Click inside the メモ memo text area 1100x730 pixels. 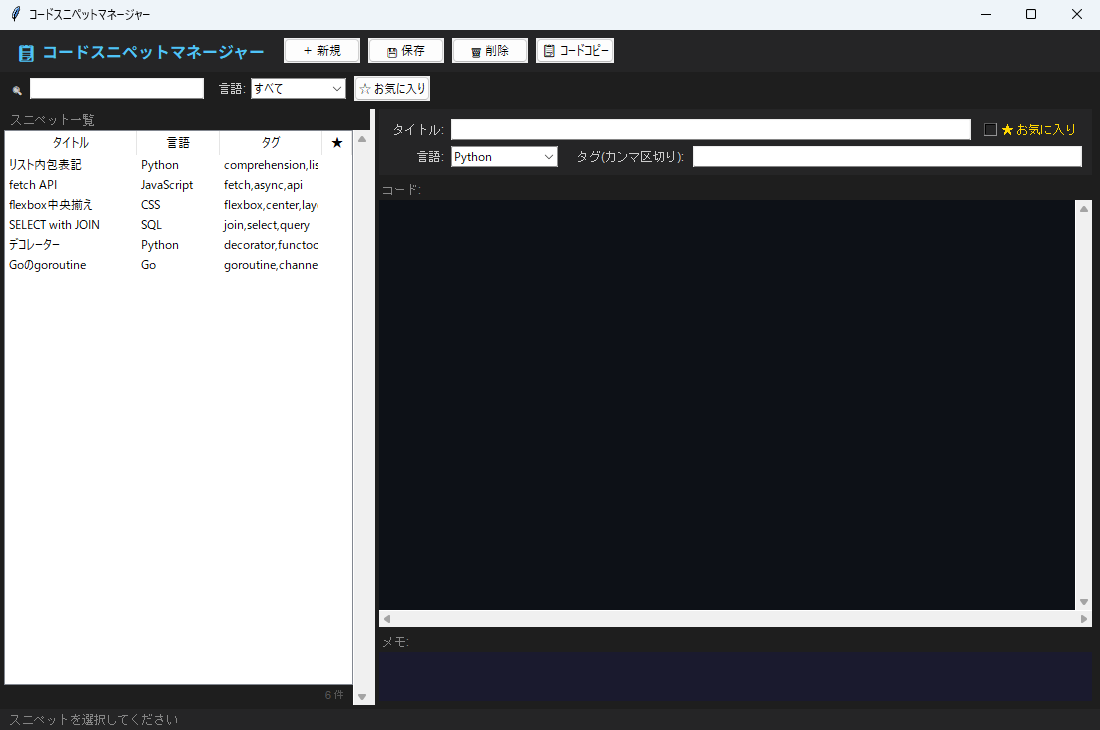tap(735, 677)
